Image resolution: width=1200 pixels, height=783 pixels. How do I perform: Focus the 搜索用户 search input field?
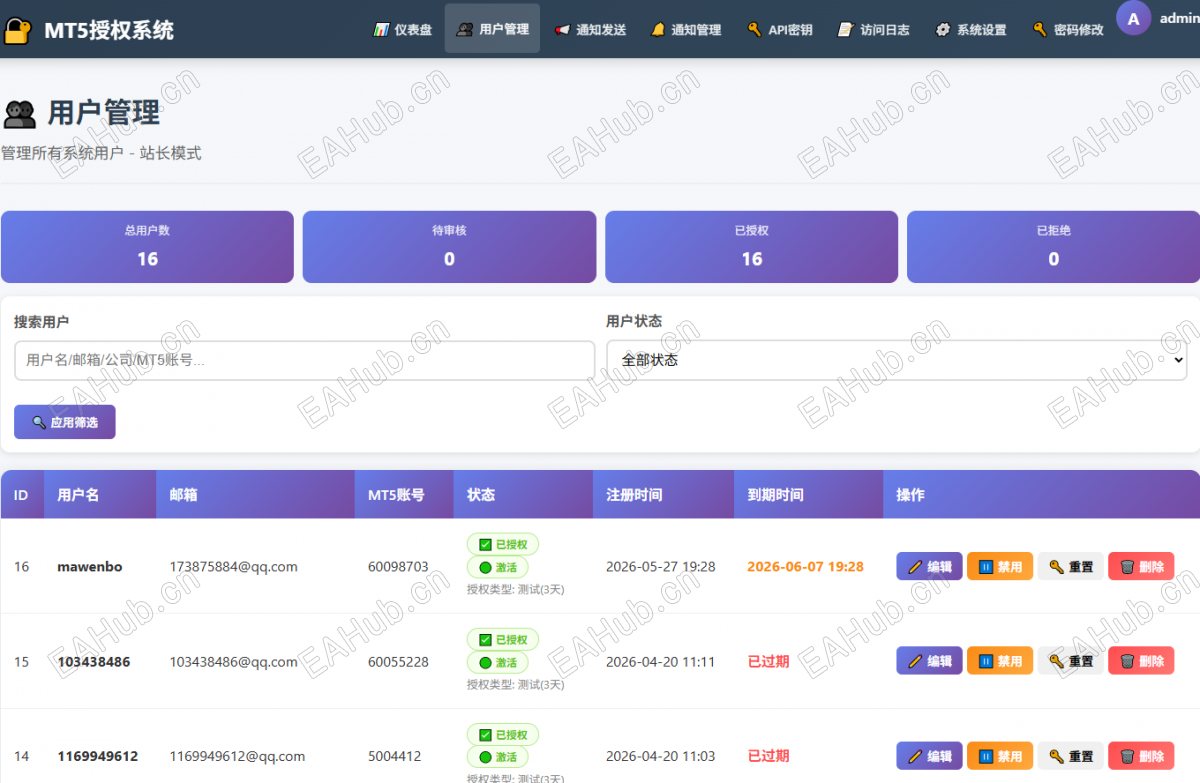(x=304, y=360)
